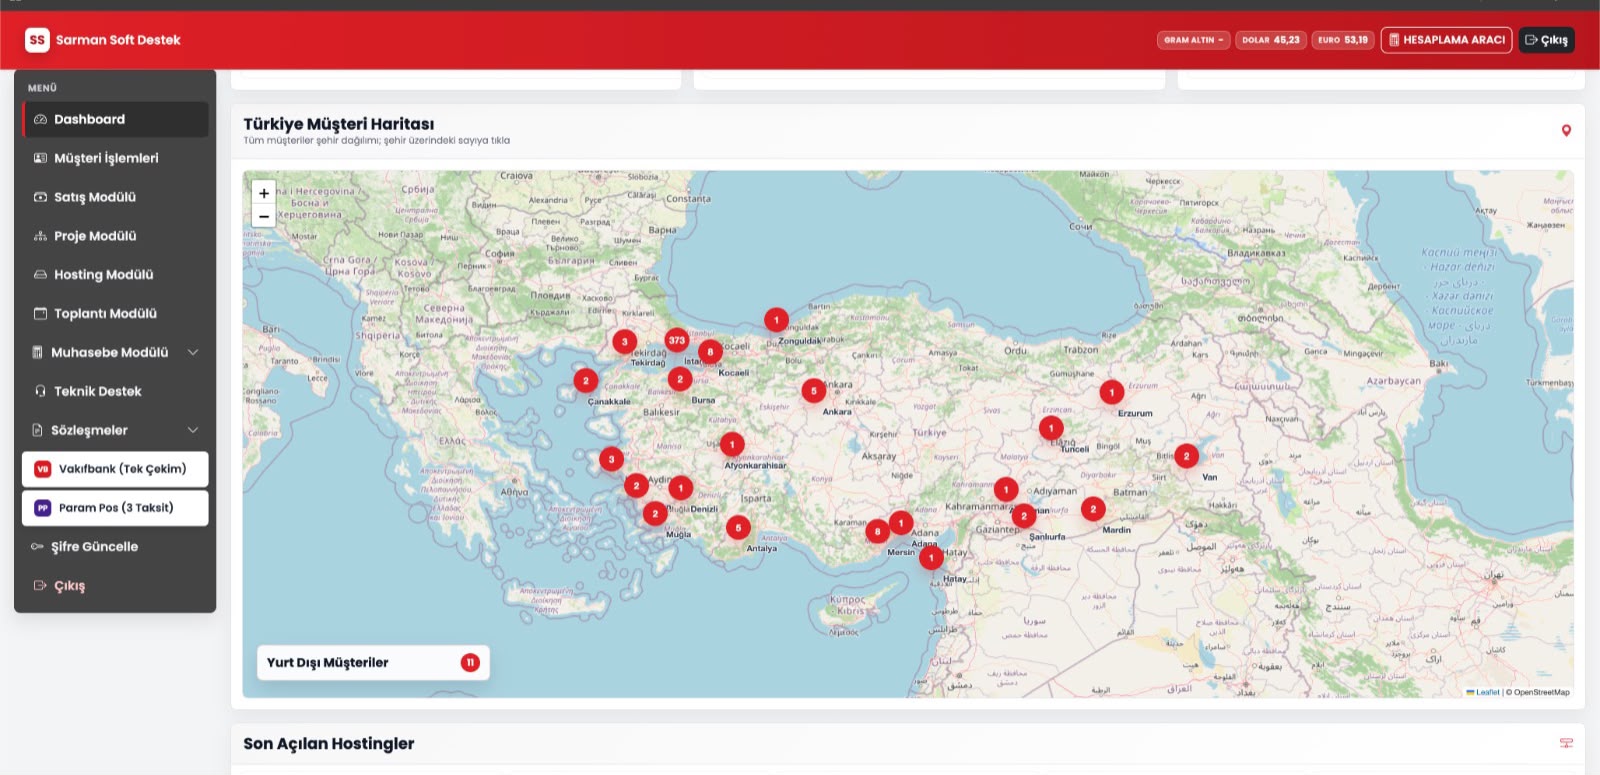This screenshot has height=775, width=1600.
Task: Click the Son Açılan Hostingler card icon
Action: tap(1566, 743)
